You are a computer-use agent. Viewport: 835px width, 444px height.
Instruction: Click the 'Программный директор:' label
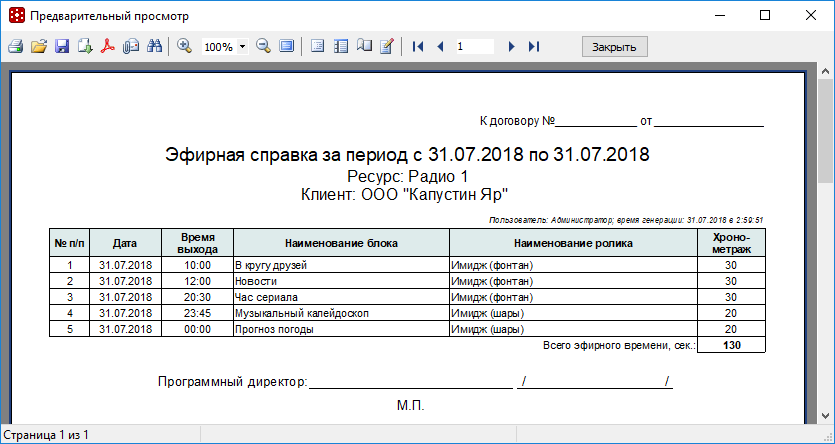[x=233, y=382]
